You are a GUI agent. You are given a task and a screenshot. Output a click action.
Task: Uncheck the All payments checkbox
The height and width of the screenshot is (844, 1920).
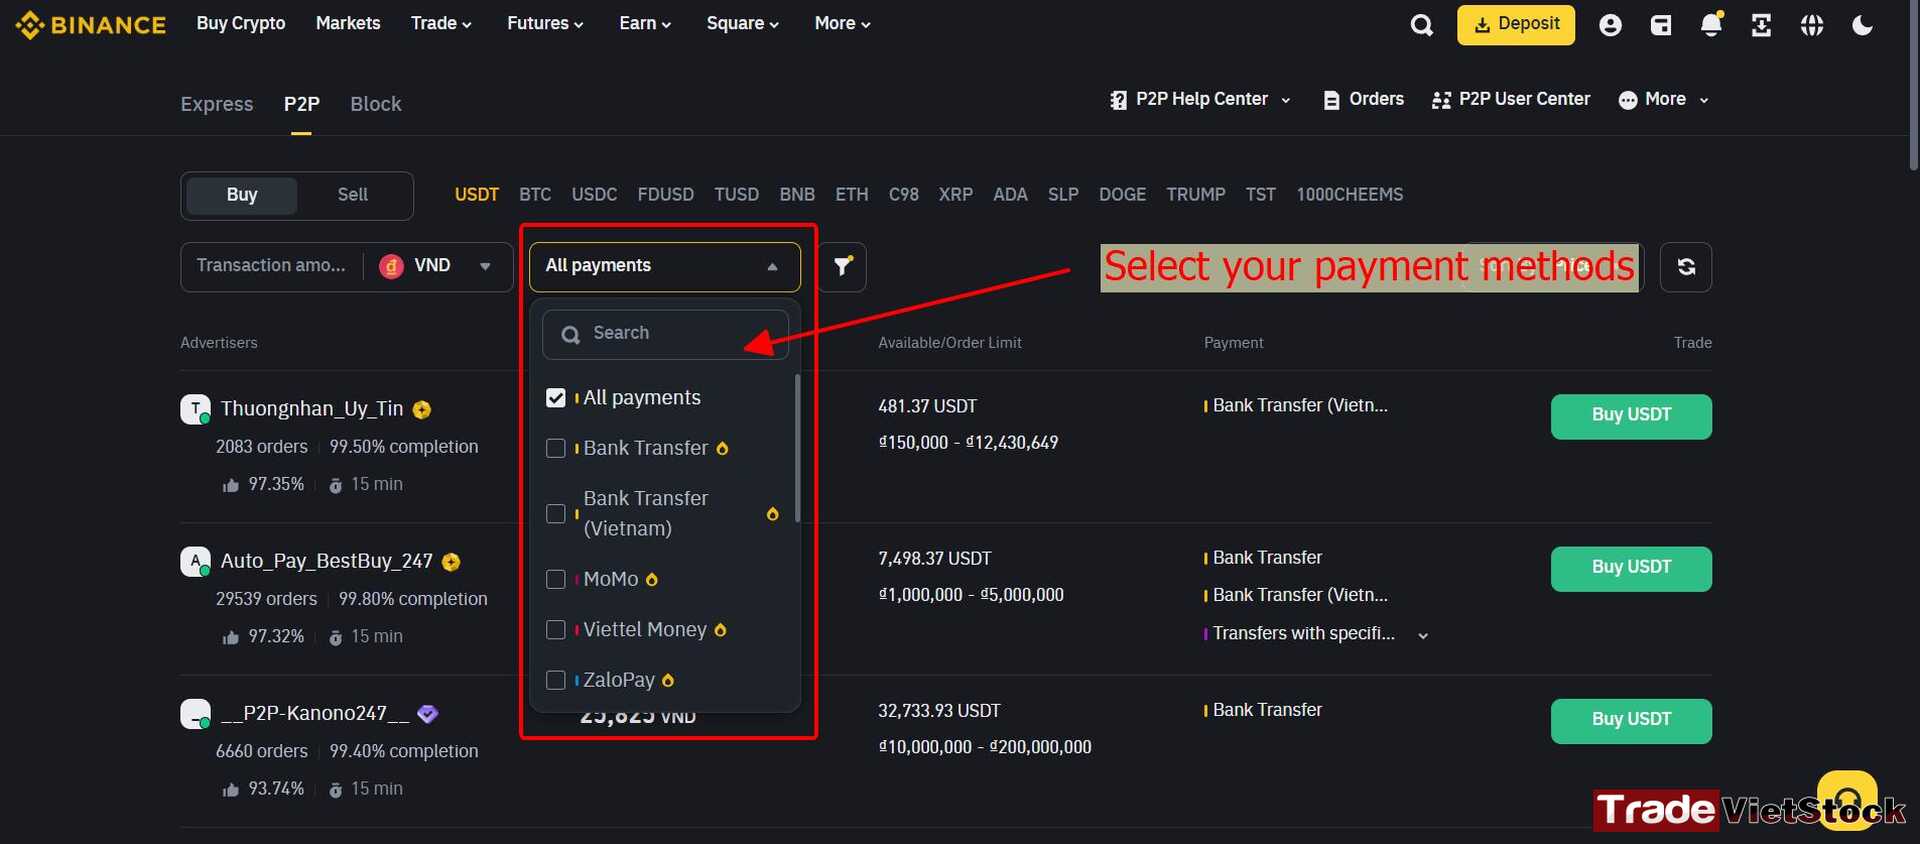556,398
